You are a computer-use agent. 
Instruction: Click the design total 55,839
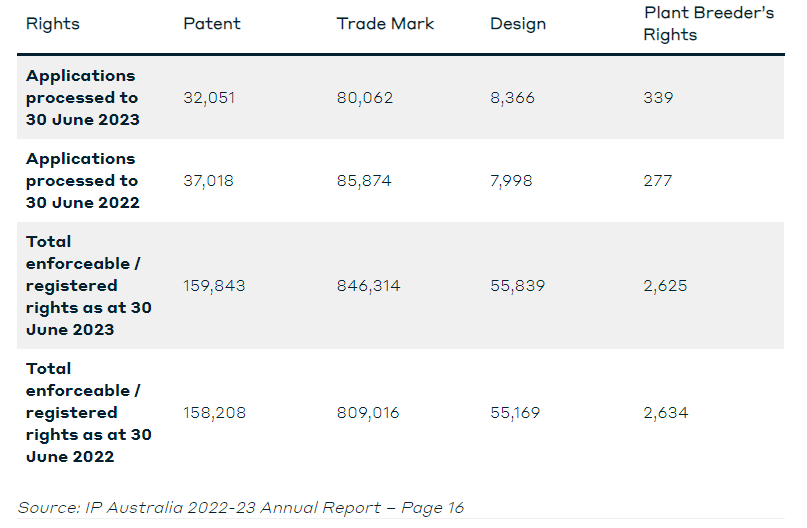[517, 286]
